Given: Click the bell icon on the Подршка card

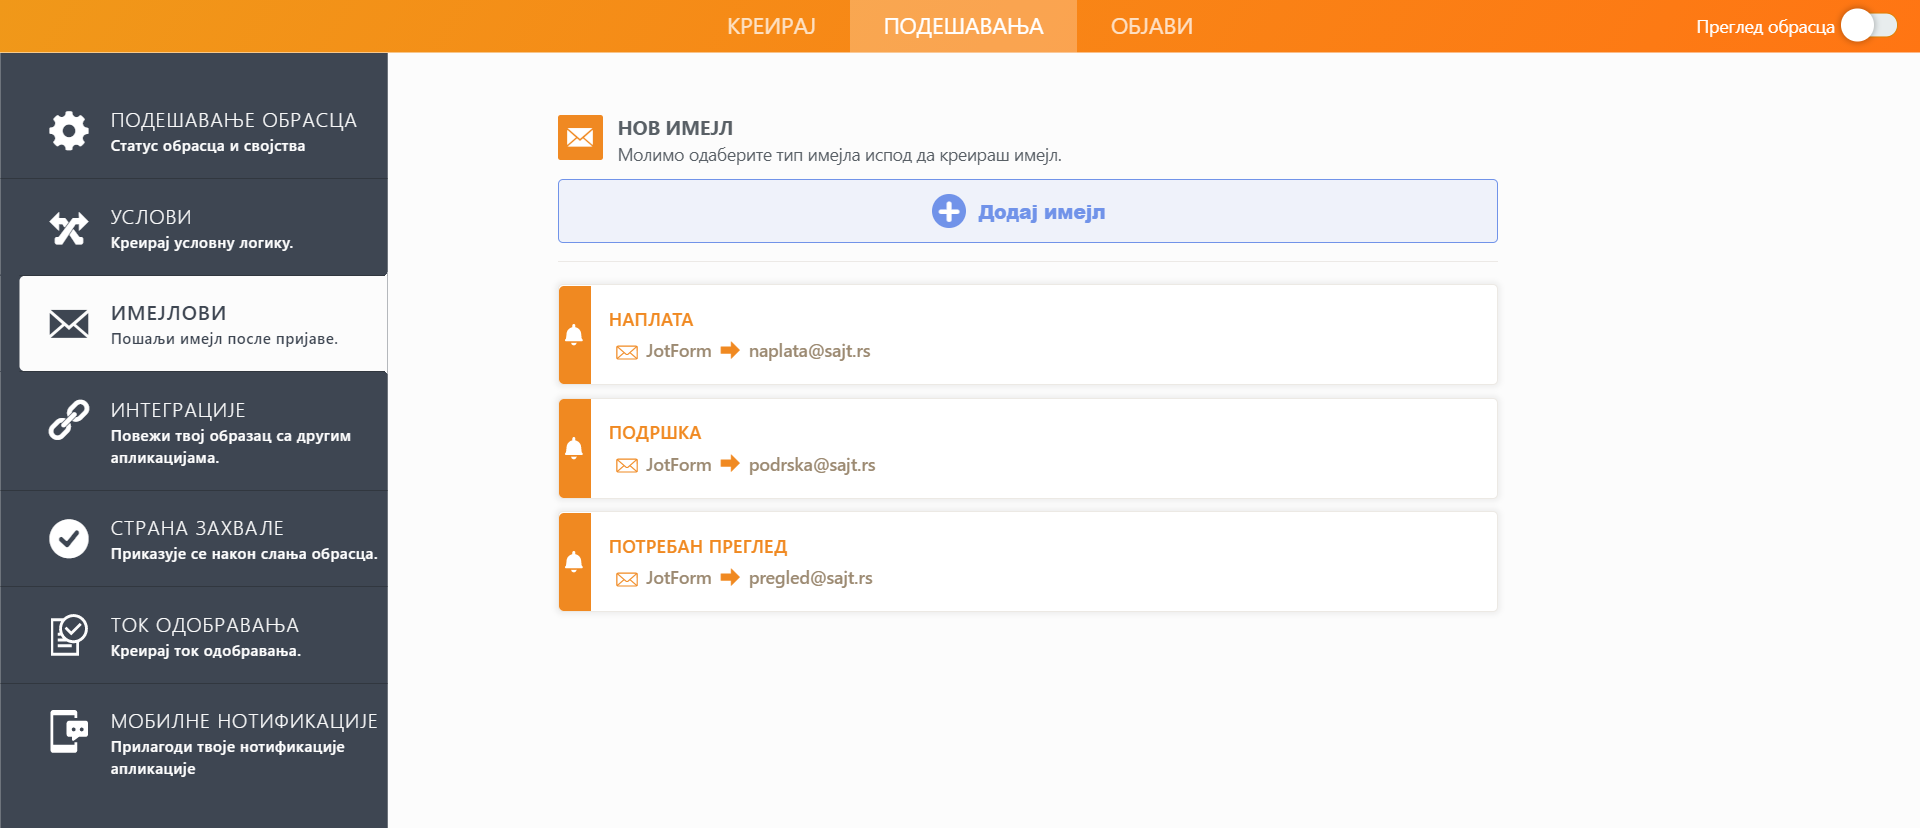Looking at the screenshot, I should [574, 448].
